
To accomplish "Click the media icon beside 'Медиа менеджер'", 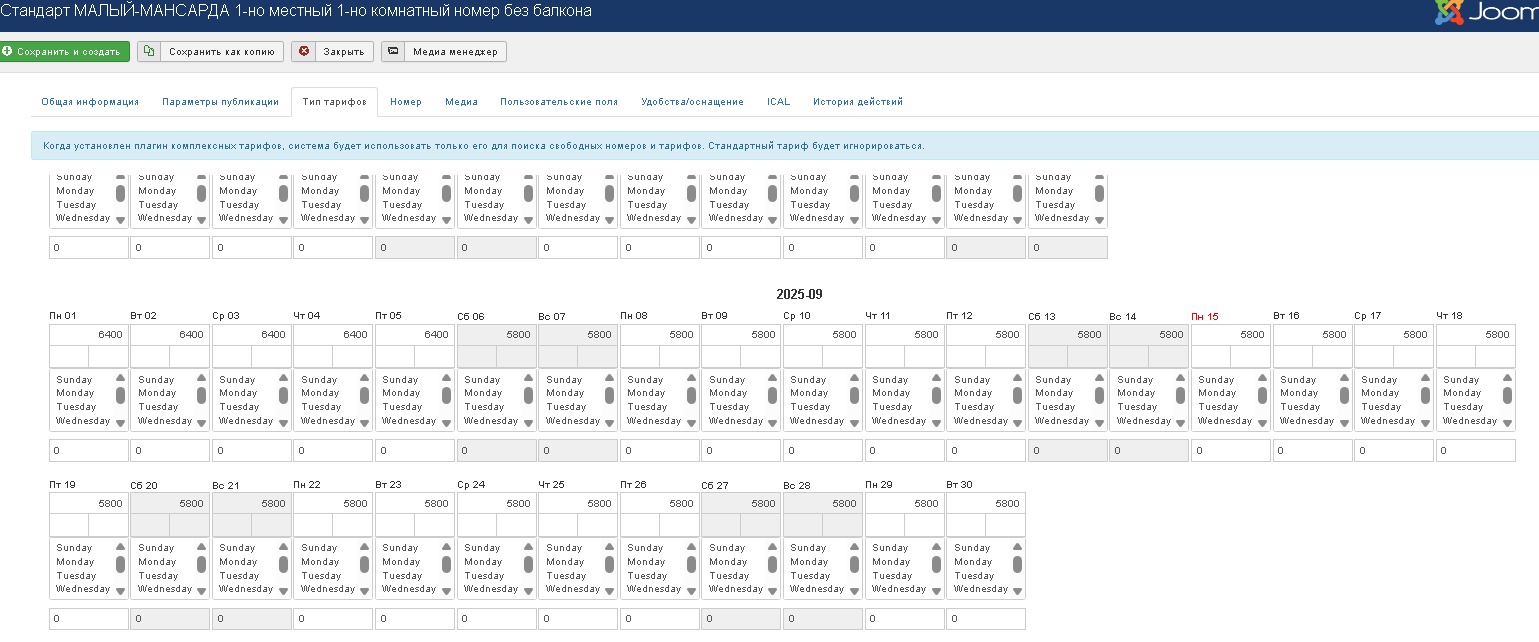I will click(394, 52).
